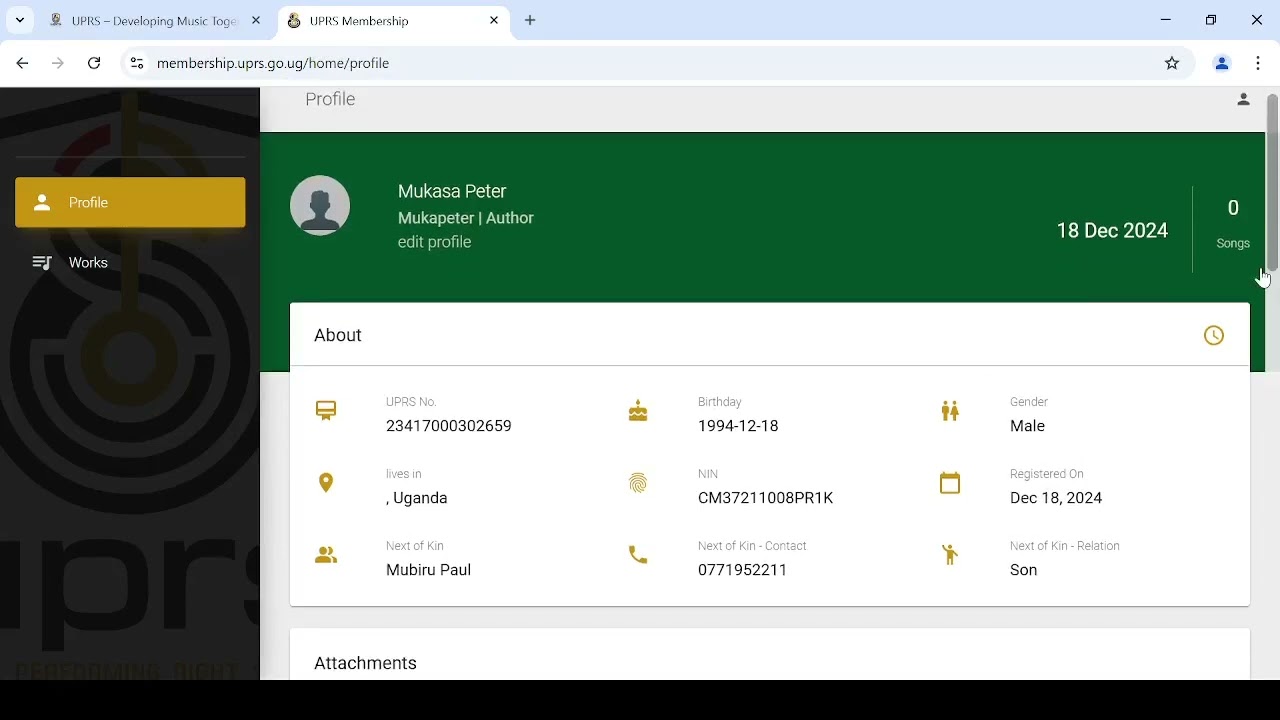Select the UPRS Membership tab
Image resolution: width=1280 pixels, height=720 pixels.
click(390, 21)
